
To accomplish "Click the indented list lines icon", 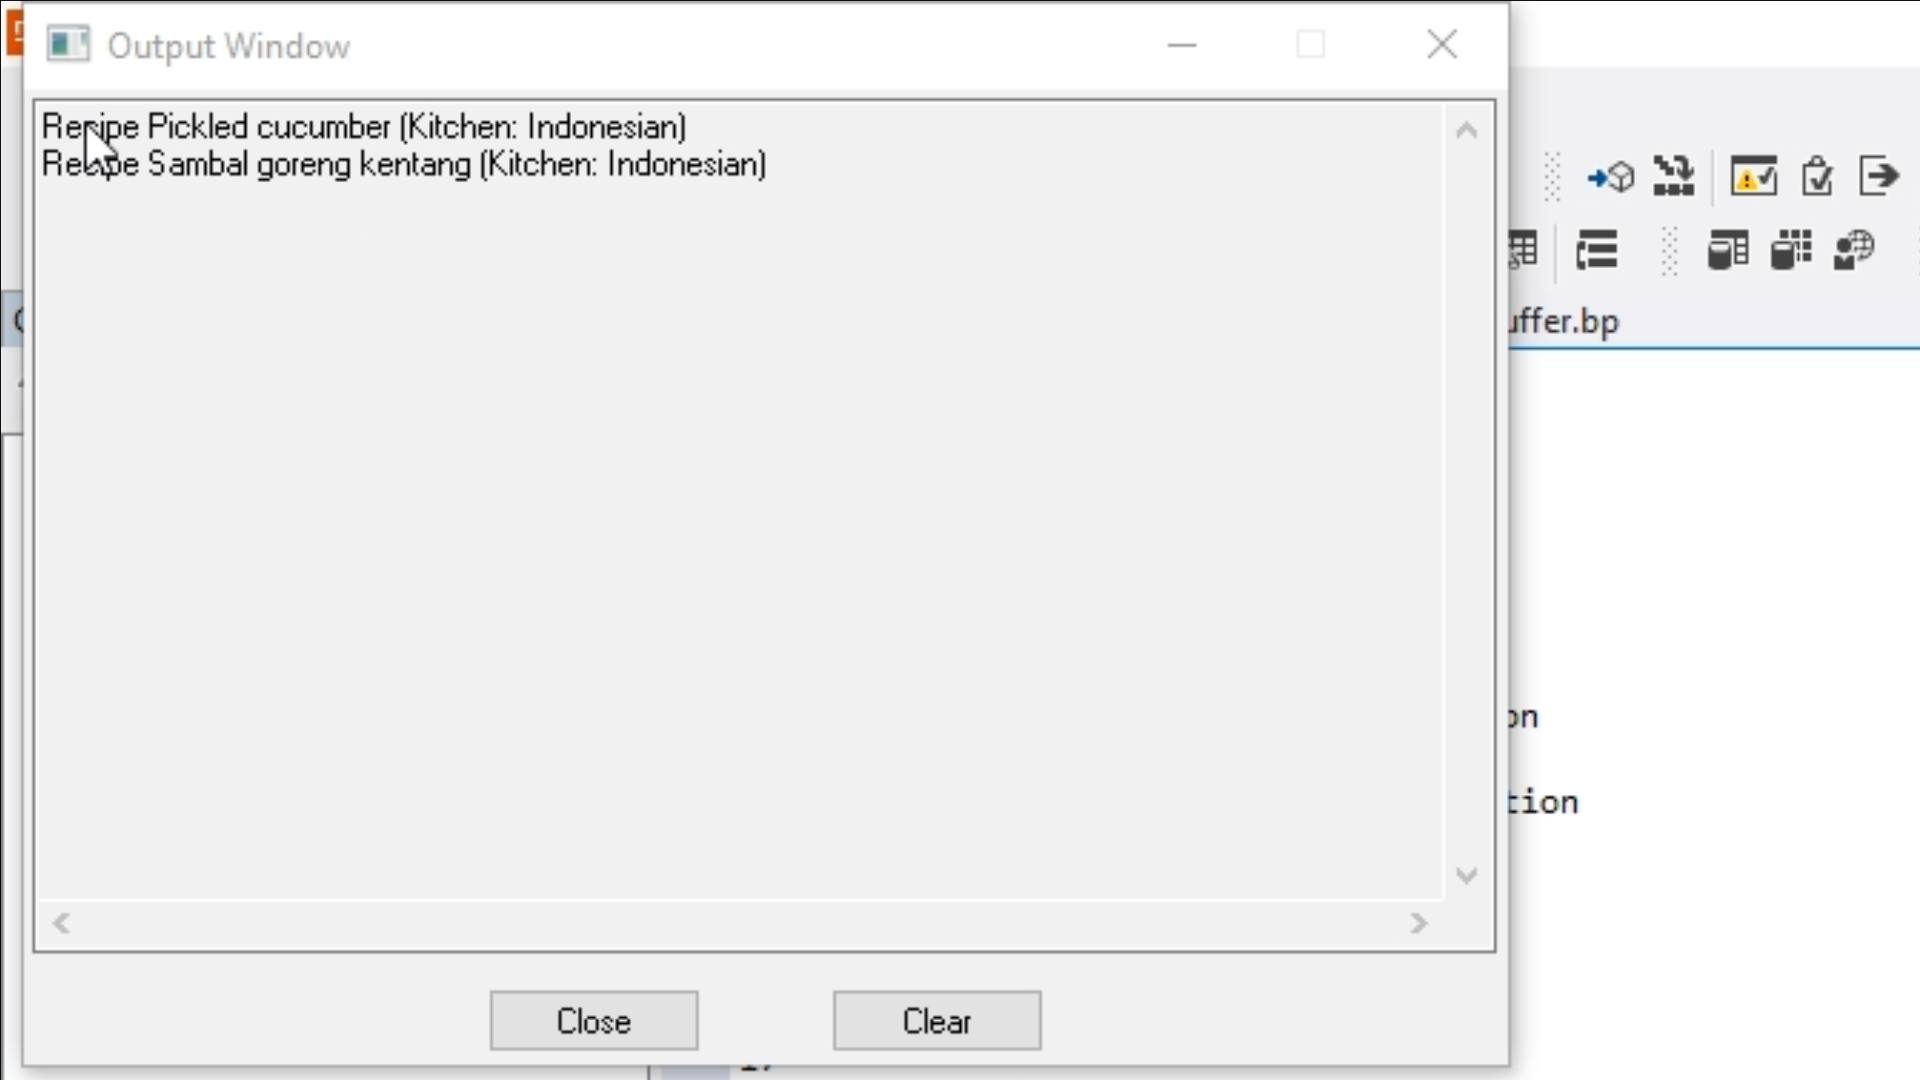I will 1597,249.
